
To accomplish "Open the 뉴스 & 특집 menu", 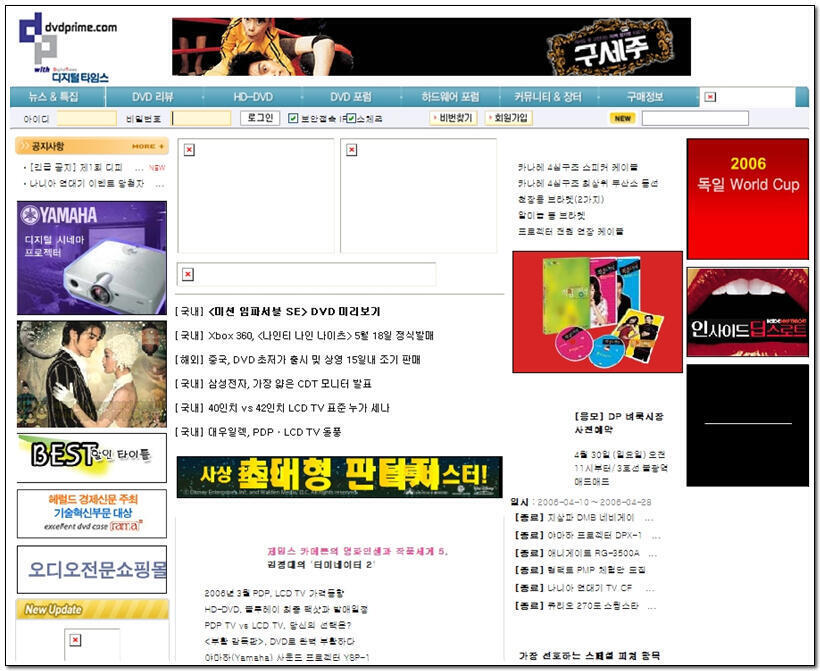I will click(x=53, y=97).
